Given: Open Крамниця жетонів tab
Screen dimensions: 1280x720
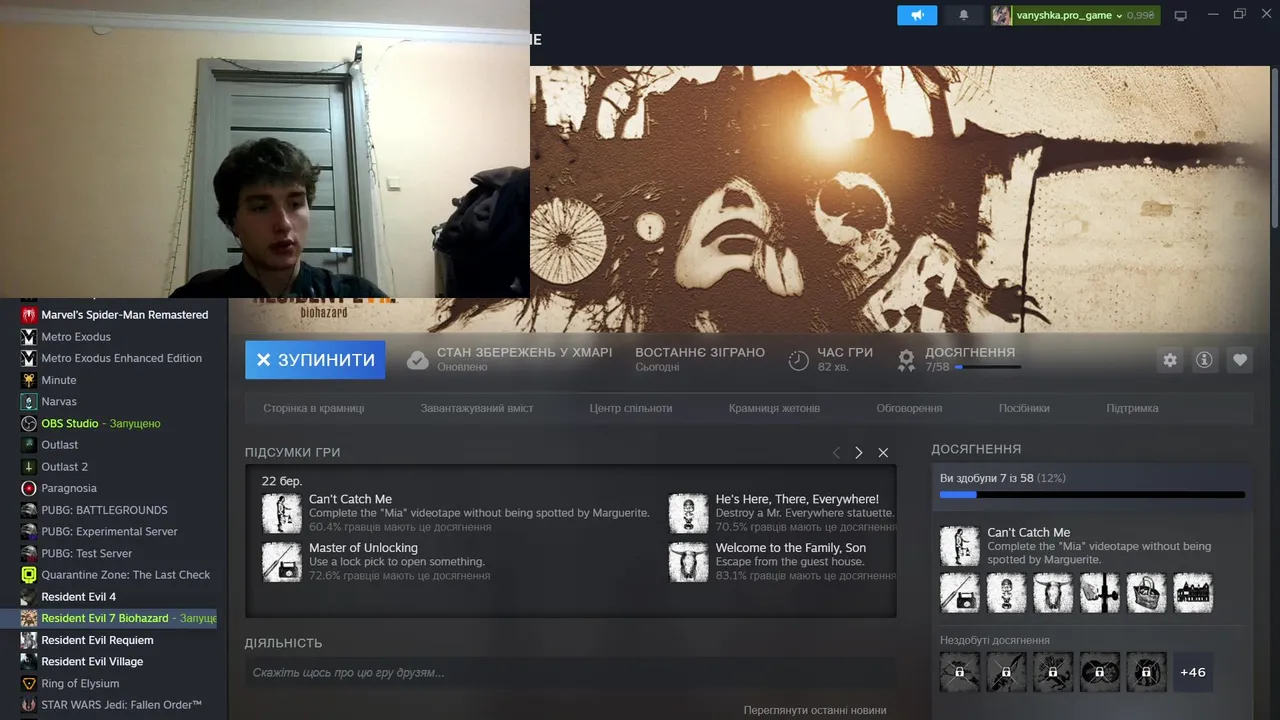Looking at the screenshot, I should point(774,408).
